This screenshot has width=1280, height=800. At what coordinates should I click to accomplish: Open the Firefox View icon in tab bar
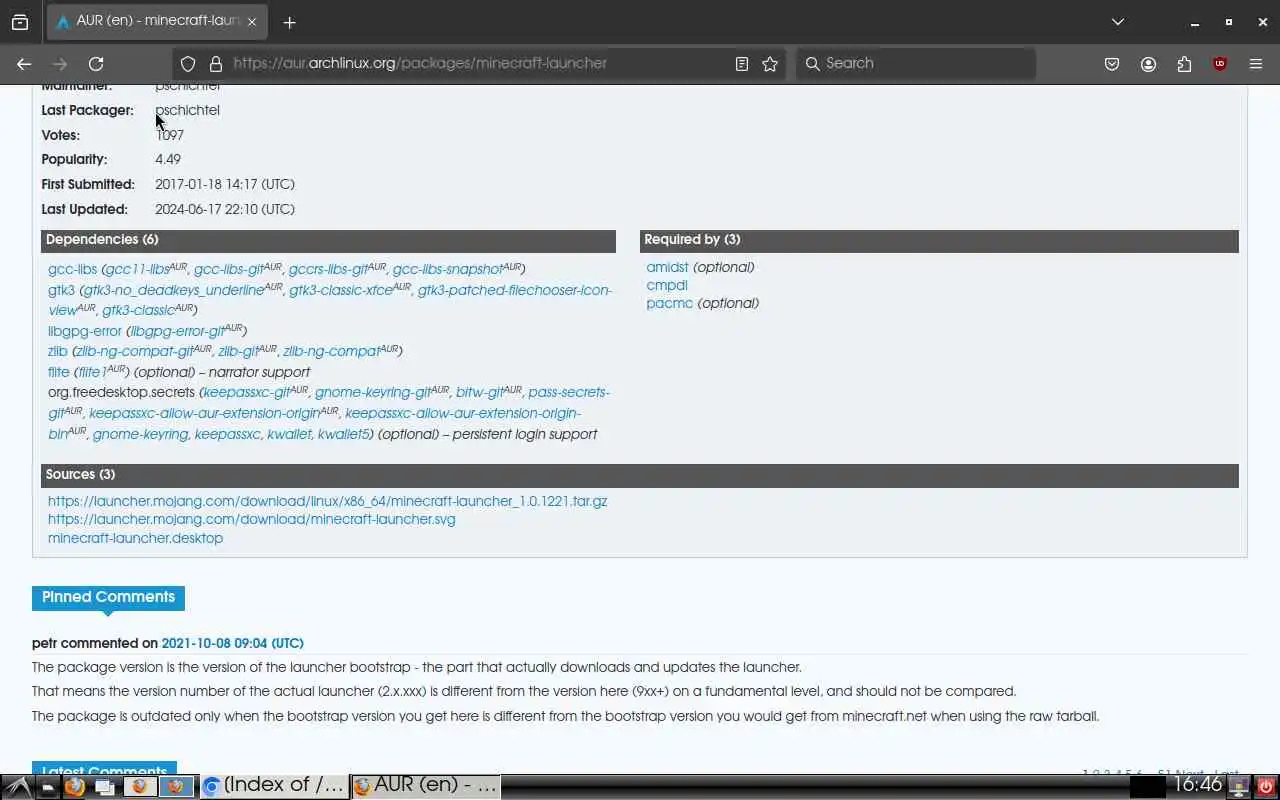point(20,22)
